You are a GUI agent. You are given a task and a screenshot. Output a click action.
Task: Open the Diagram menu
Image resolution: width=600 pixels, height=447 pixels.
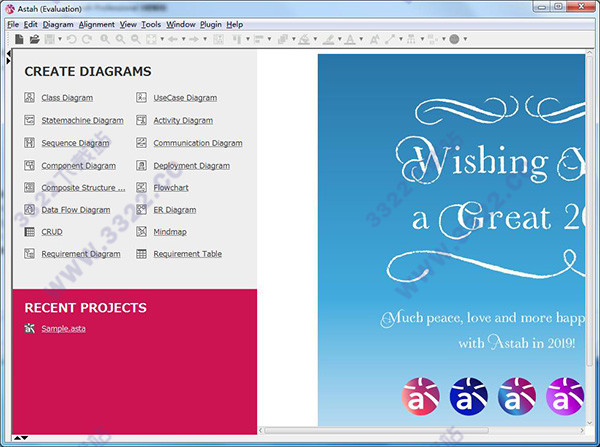58,24
